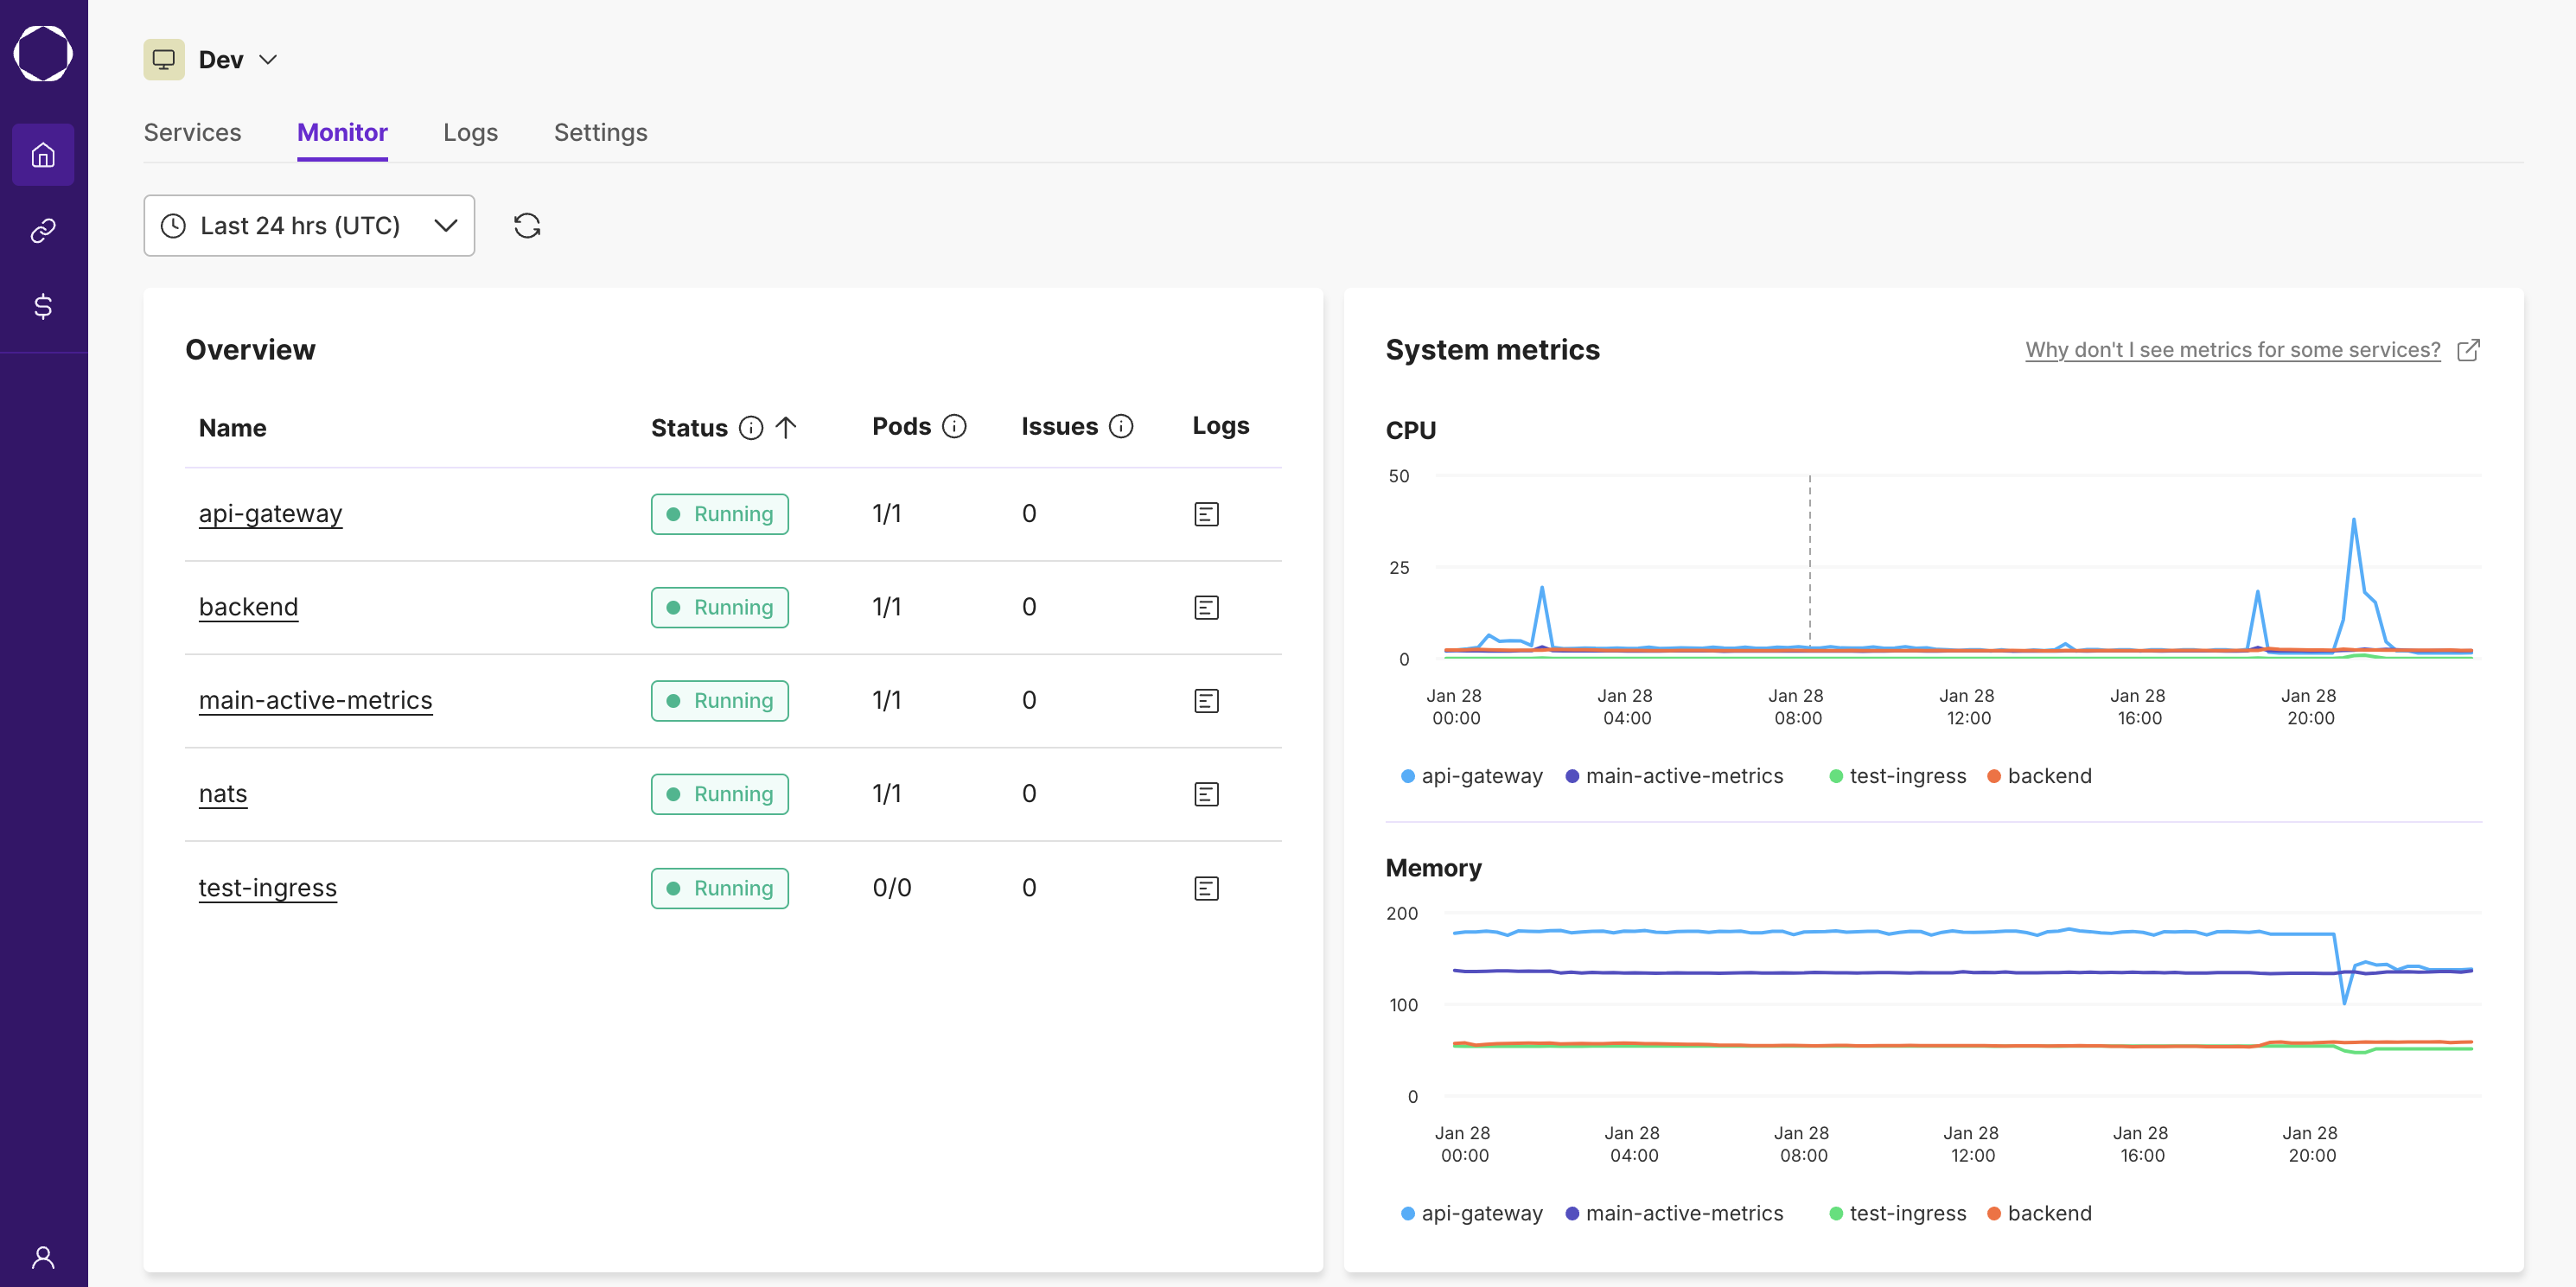This screenshot has height=1287, width=2576.
Task: Toggle main-active-metrics in Memory legend
Action: tap(1674, 1213)
